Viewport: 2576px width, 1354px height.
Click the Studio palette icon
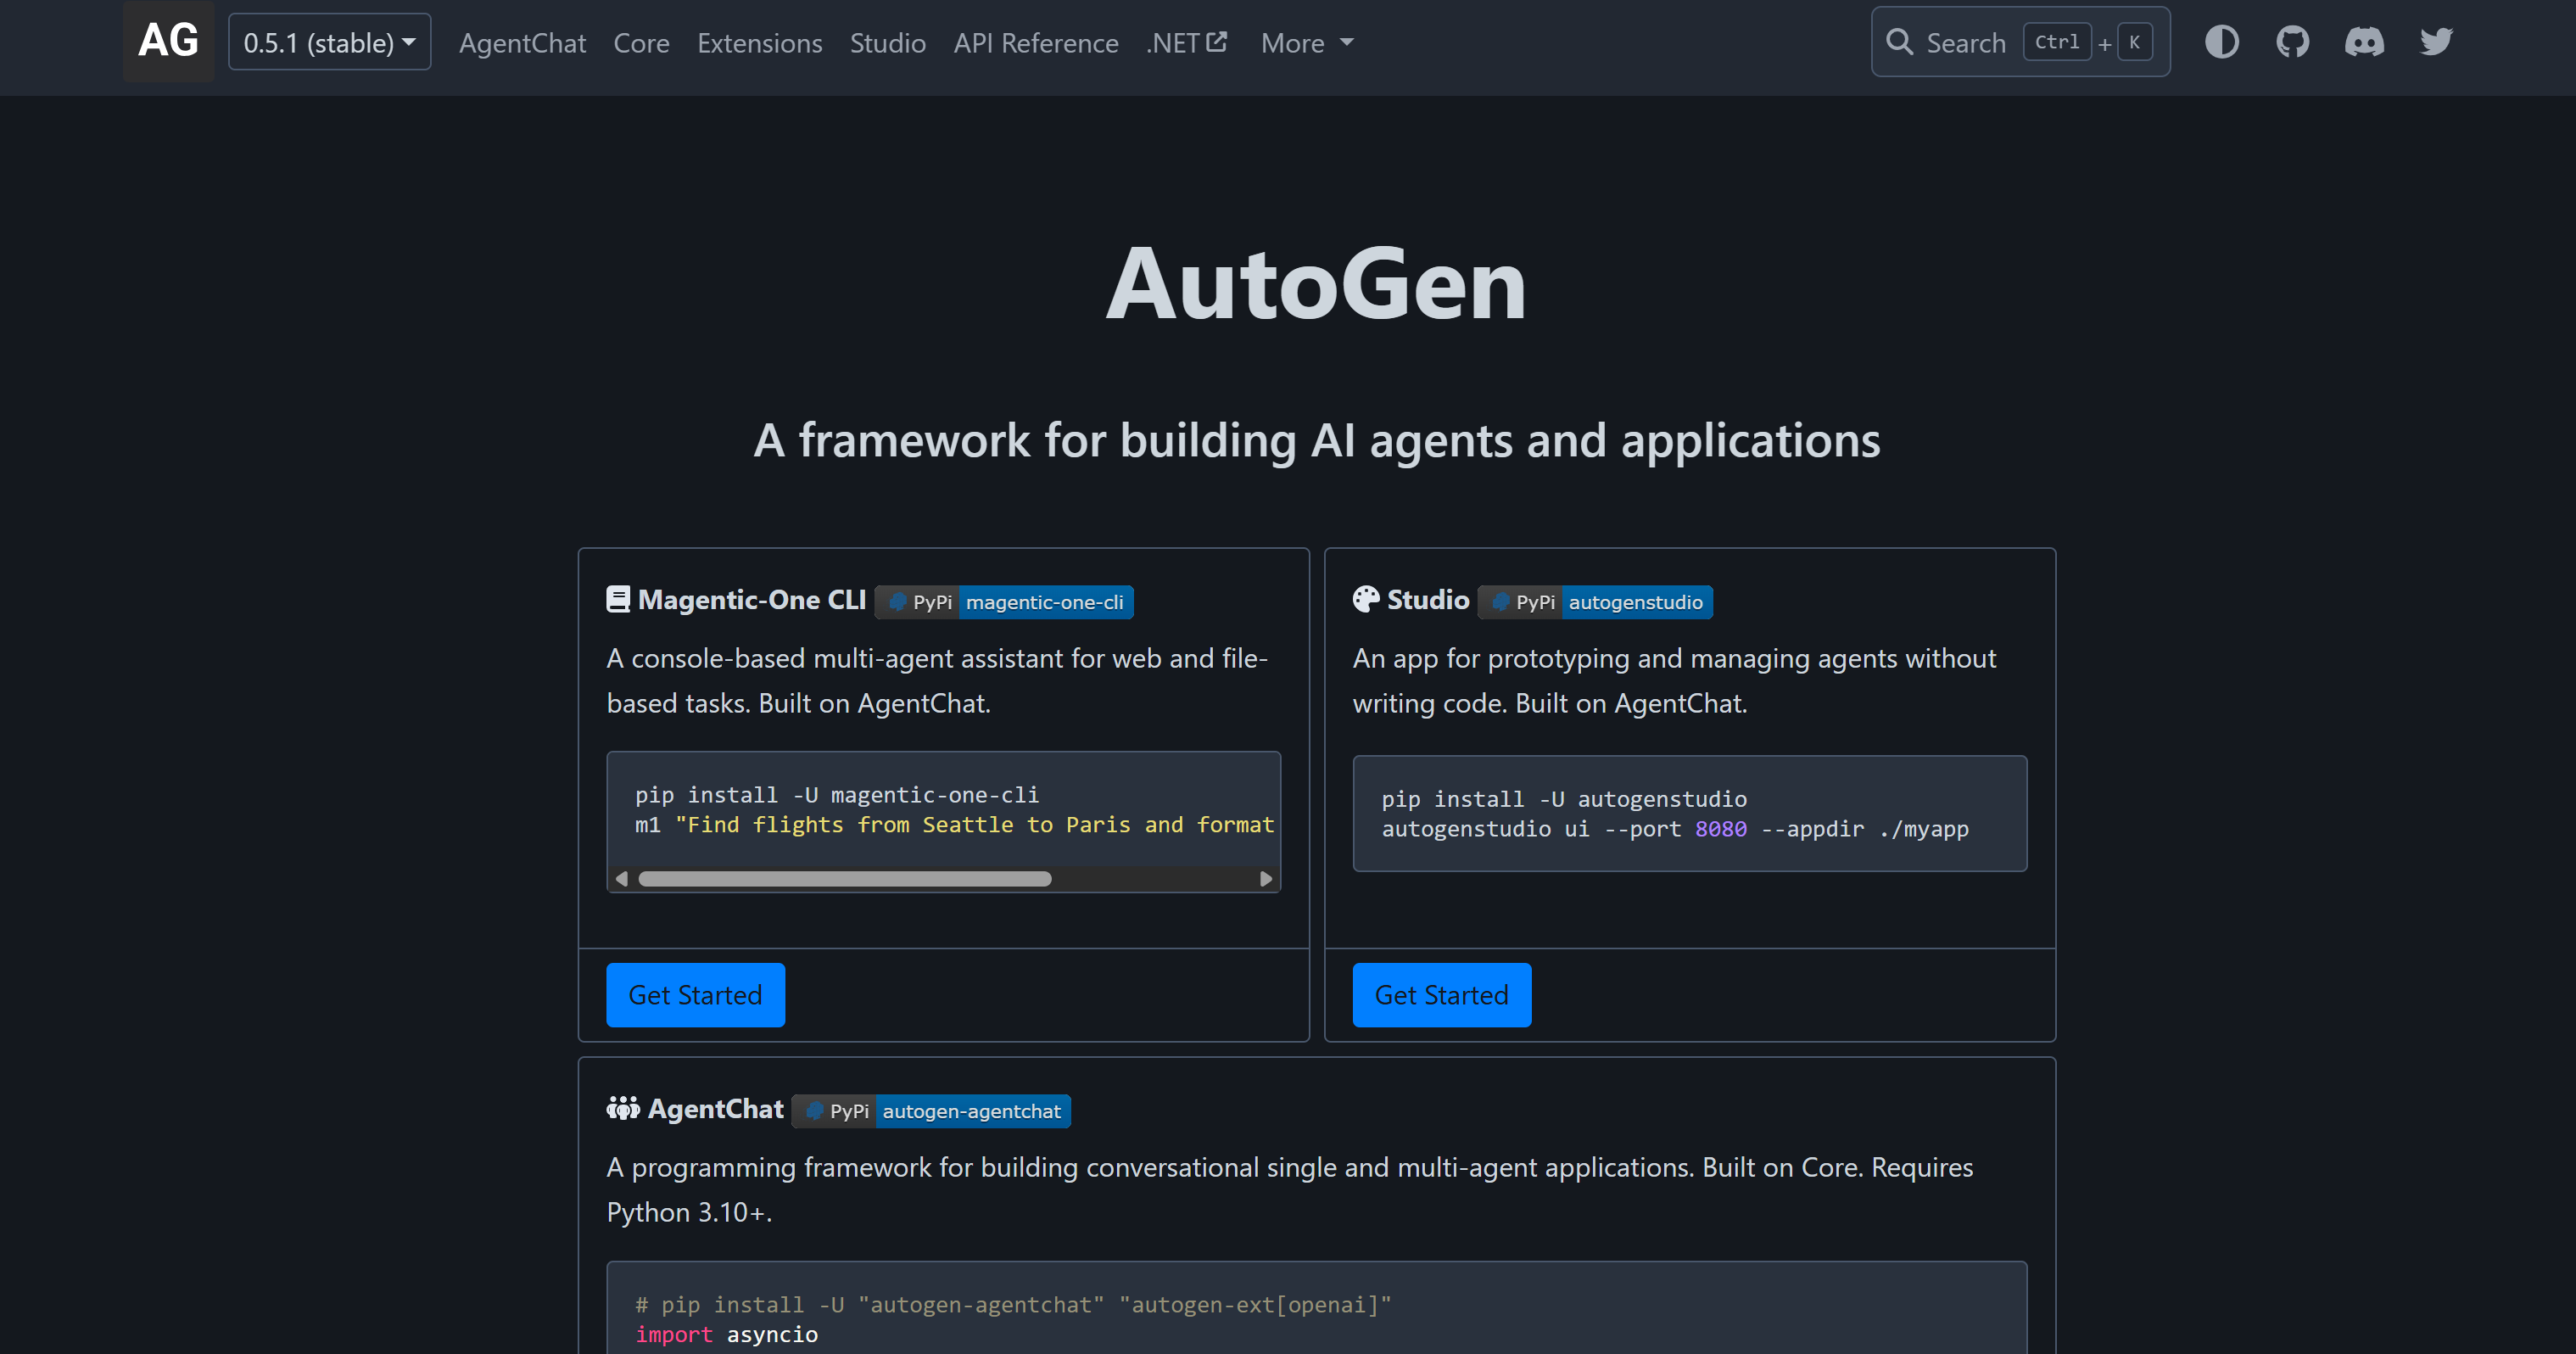pos(1366,600)
